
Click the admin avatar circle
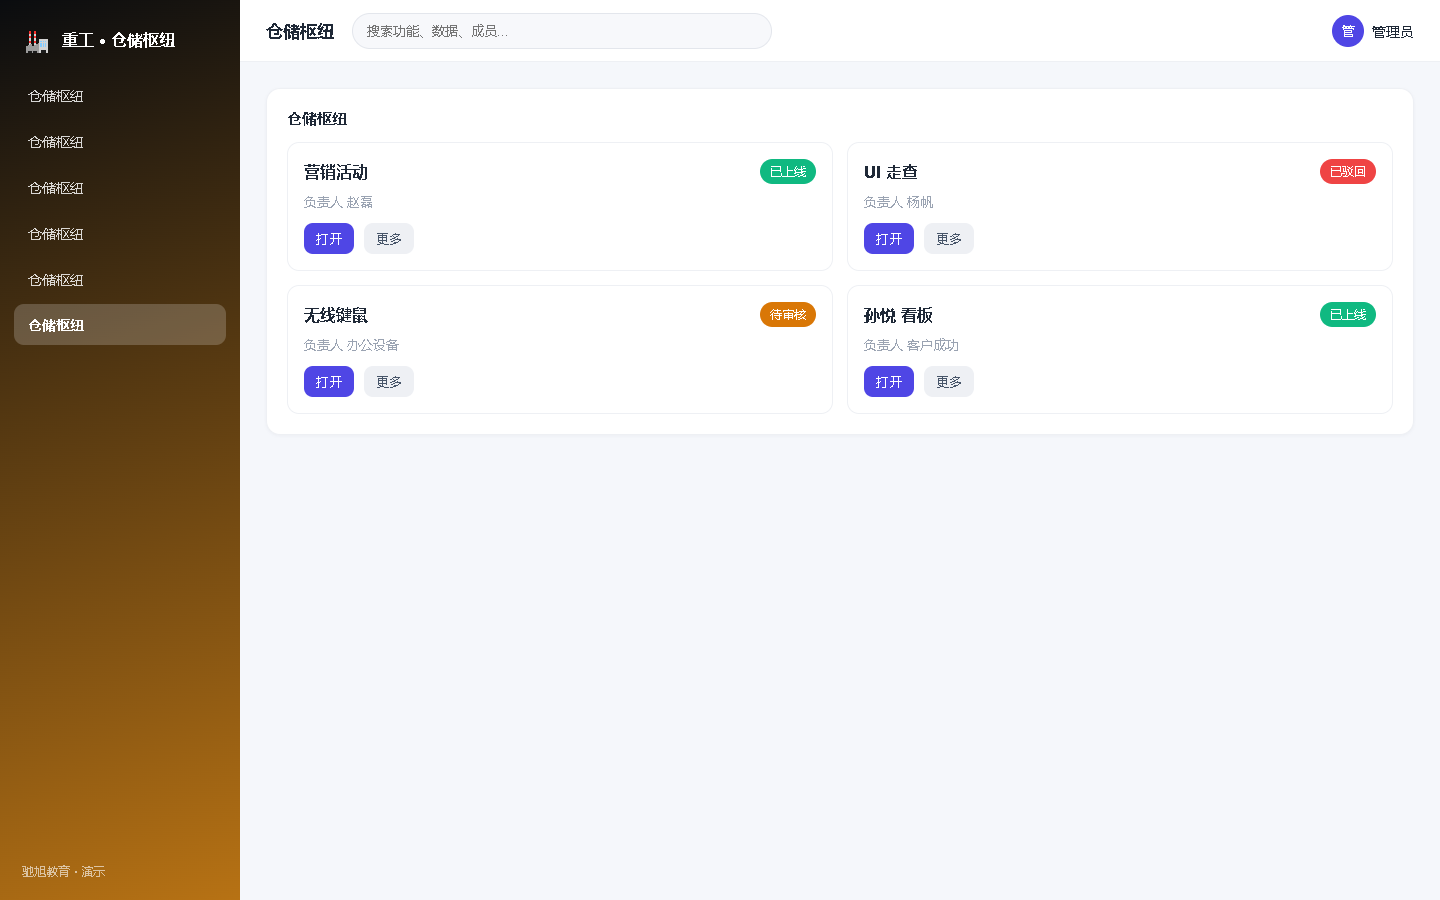1348,31
